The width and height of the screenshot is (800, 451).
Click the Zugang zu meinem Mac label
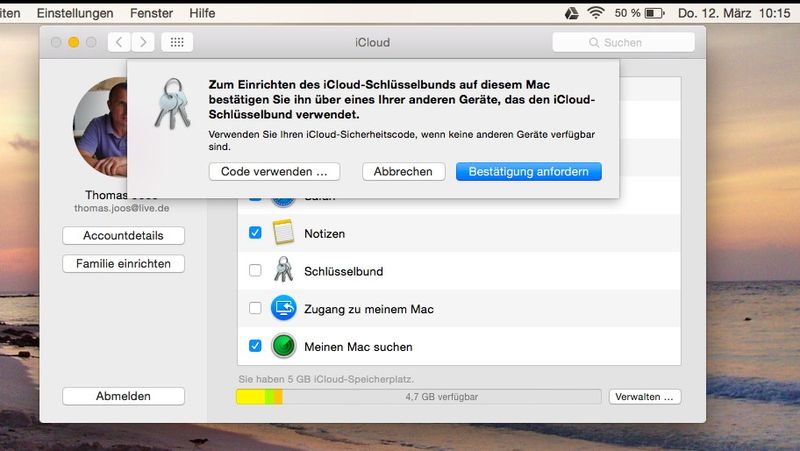click(x=369, y=309)
